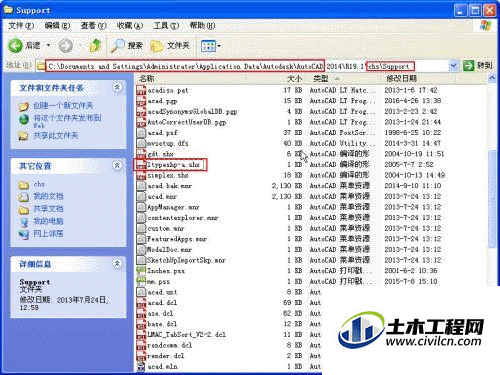
Task: Select the custom.mnr file icon
Action: coord(141,229)
